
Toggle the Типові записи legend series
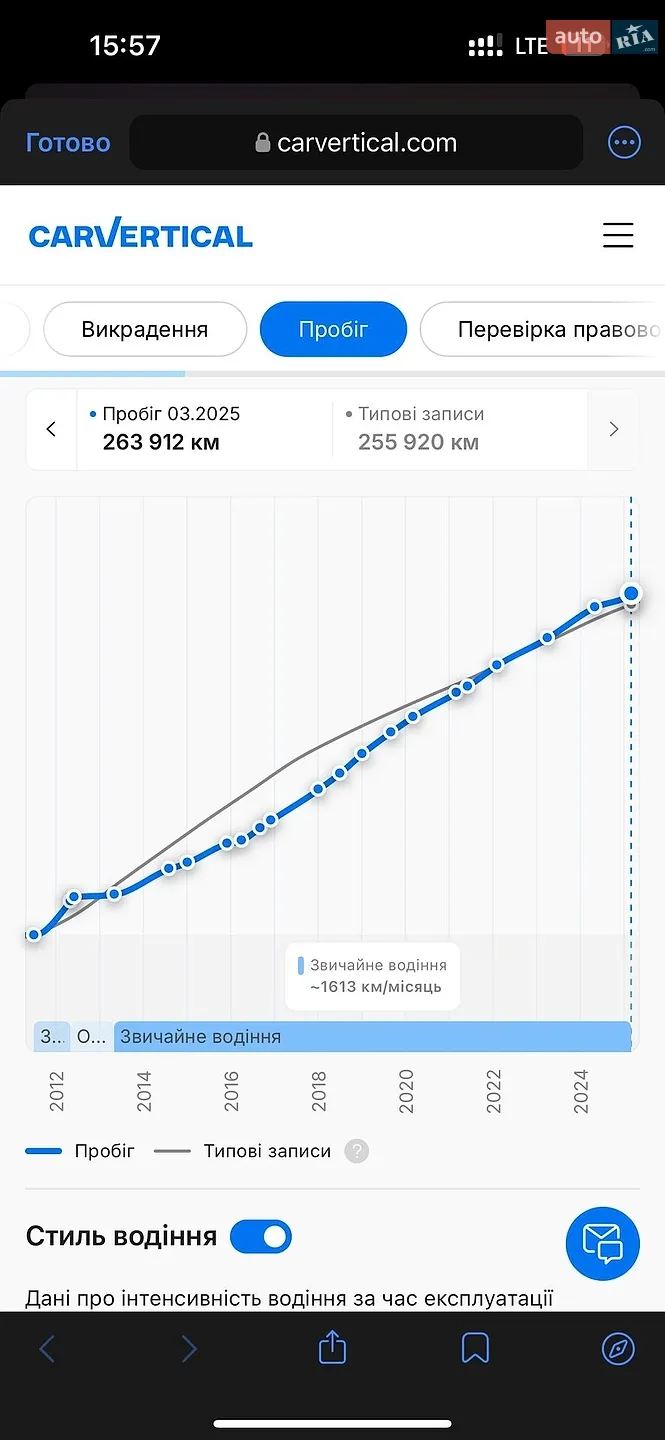(242, 1151)
